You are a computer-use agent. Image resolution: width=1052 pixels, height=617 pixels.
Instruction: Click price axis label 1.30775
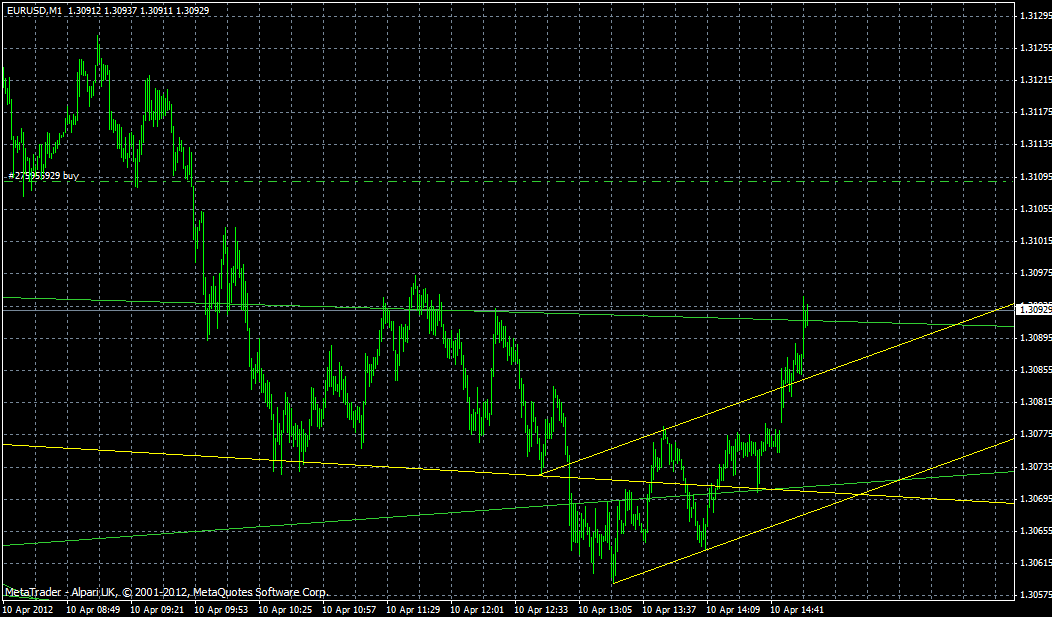click(x=1034, y=433)
